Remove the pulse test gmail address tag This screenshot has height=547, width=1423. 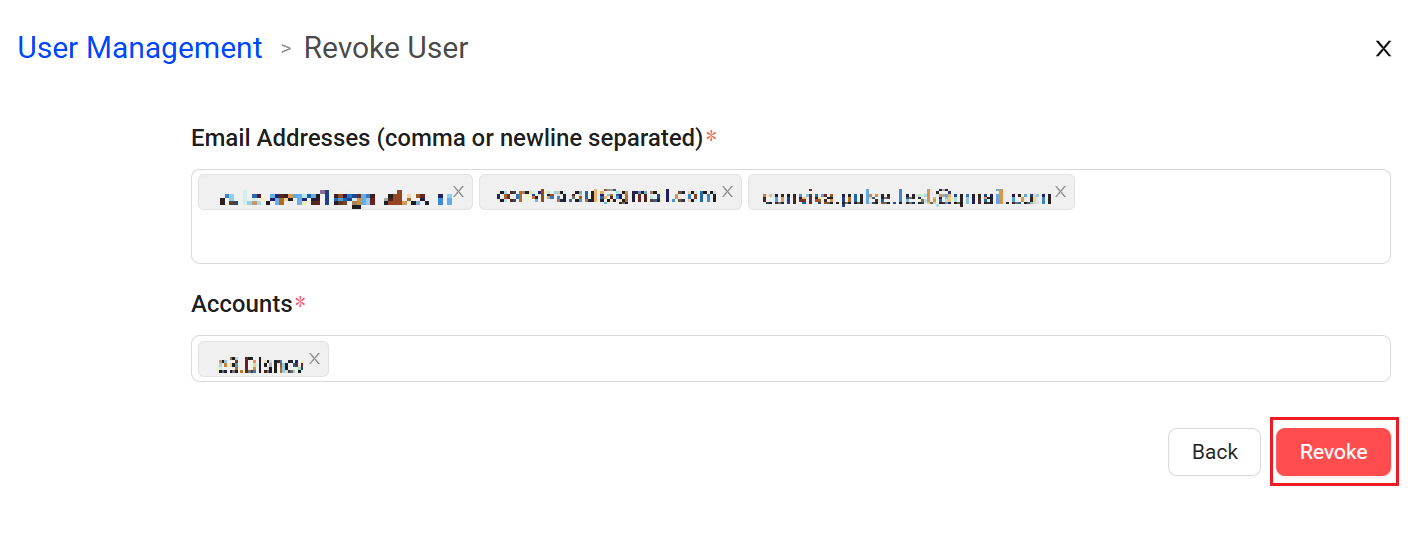click(1060, 191)
